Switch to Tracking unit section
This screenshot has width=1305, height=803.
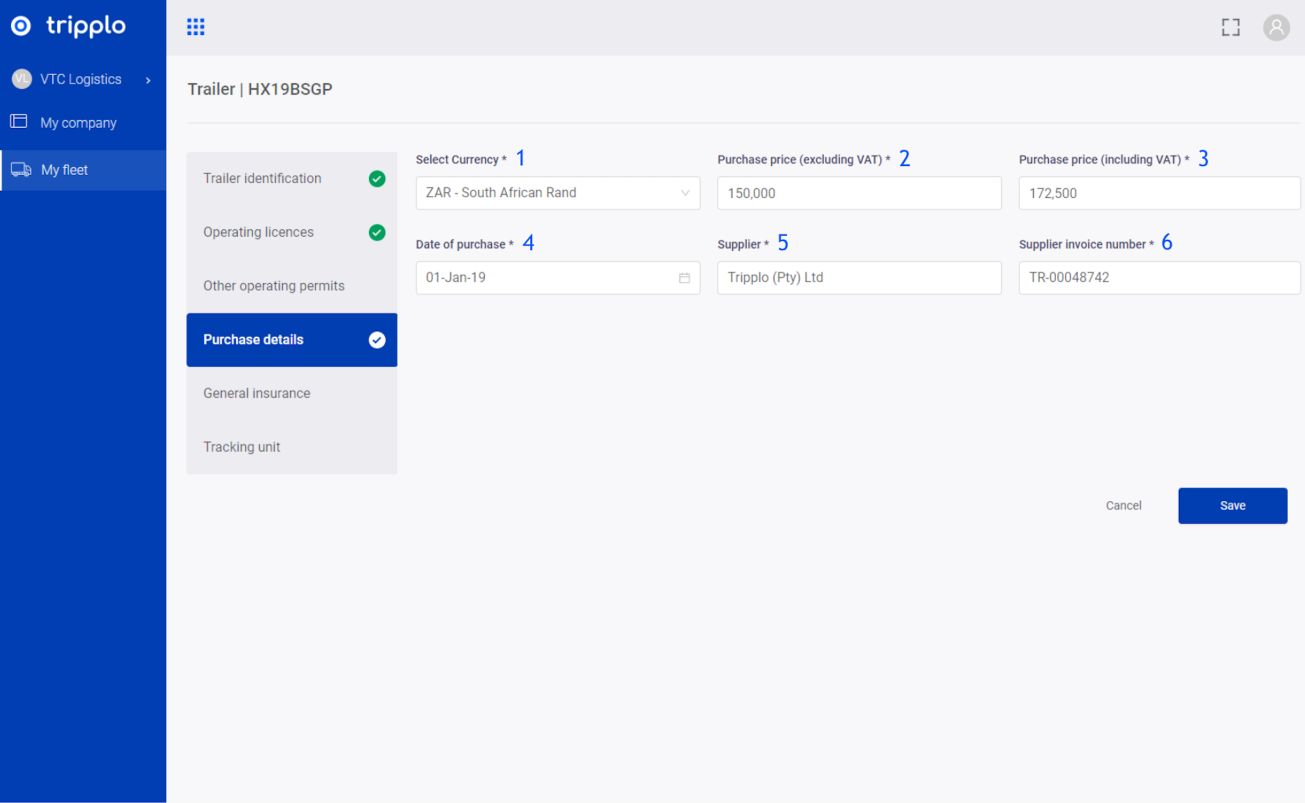pyautogui.click(x=242, y=447)
